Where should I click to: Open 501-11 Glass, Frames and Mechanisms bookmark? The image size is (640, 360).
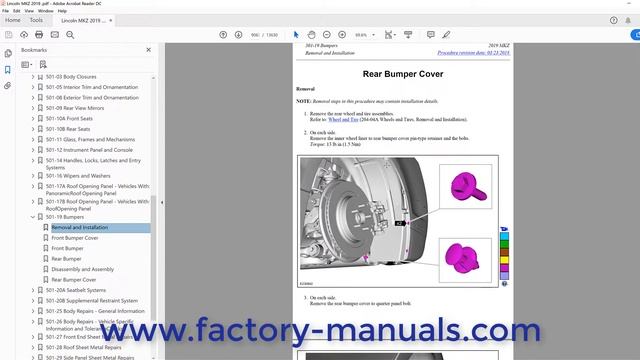click(x=90, y=140)
